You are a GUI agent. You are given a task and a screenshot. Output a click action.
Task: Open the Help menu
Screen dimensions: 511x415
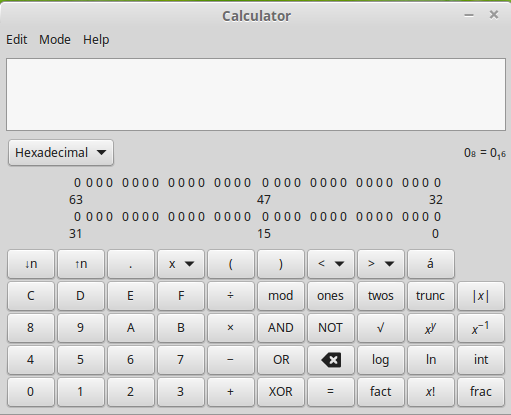tap(96, 40)
